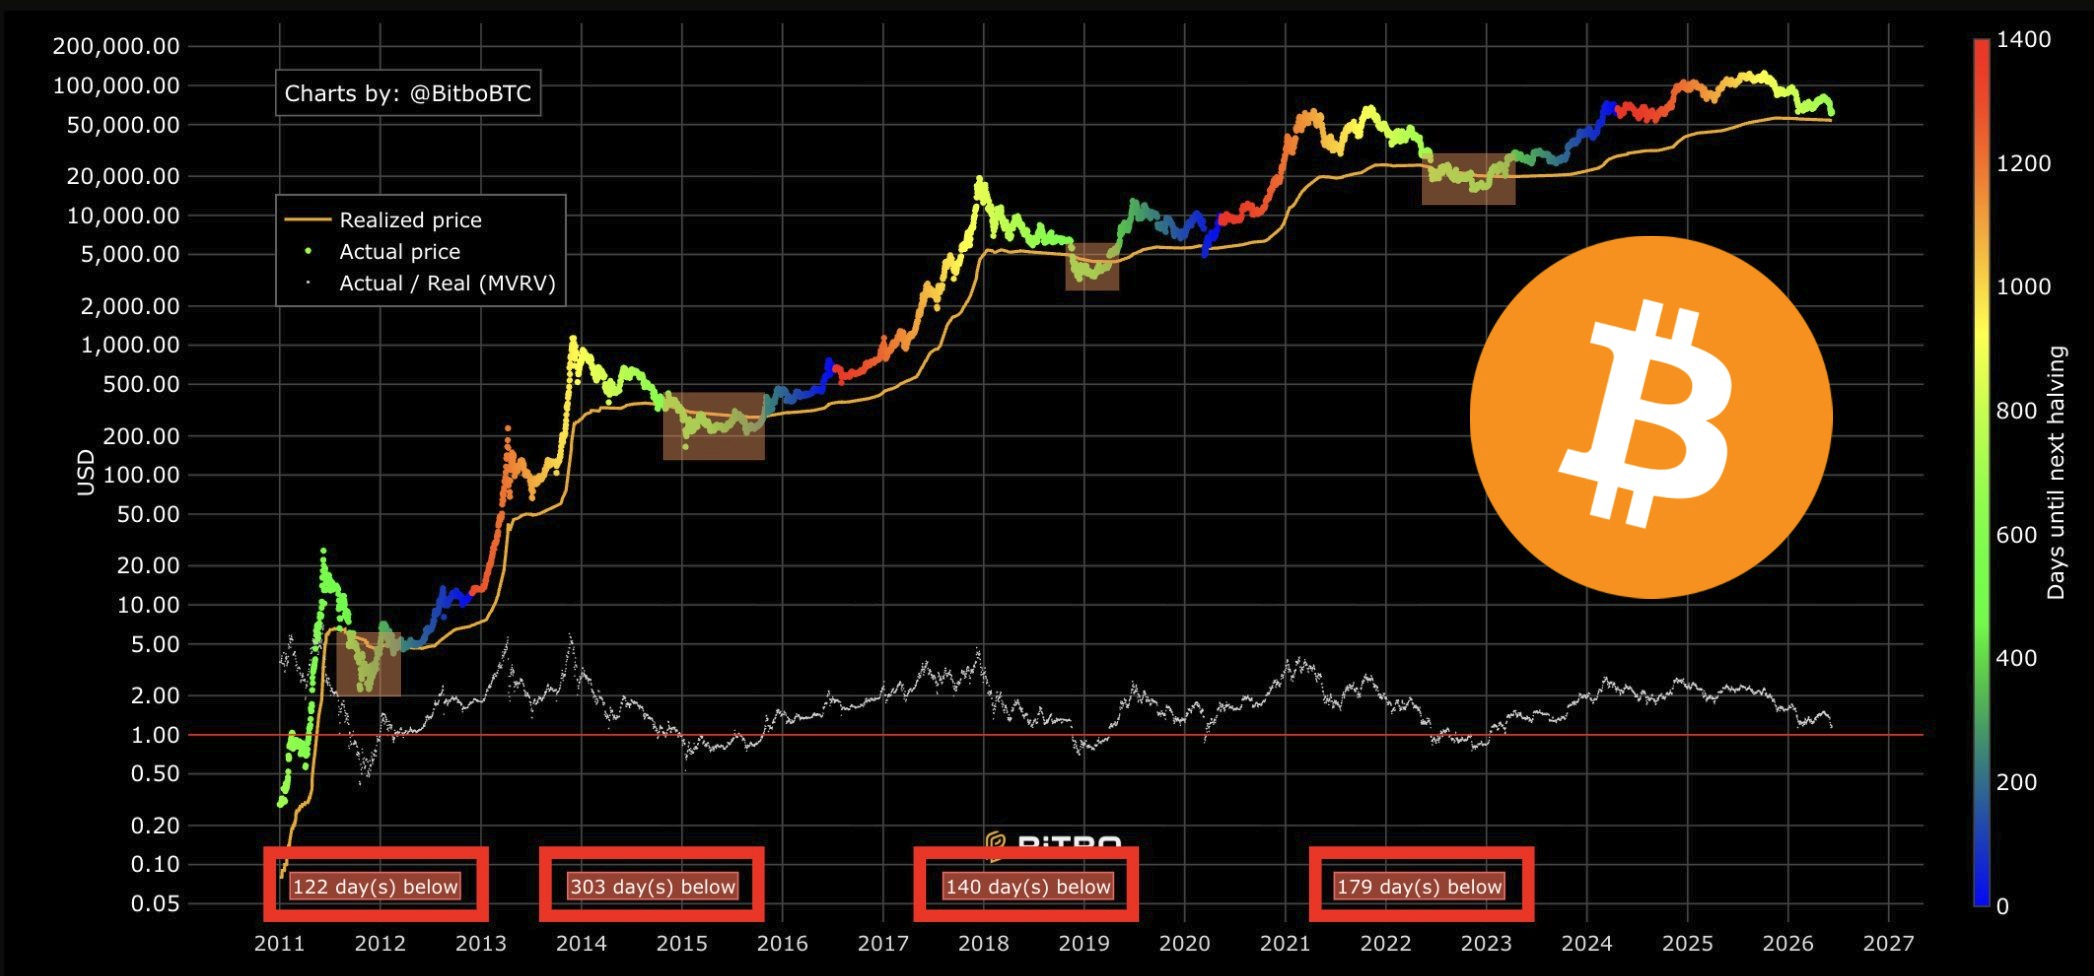Select the 0 tick on the color bar

pyautogui.click(x=2003, y=907)
